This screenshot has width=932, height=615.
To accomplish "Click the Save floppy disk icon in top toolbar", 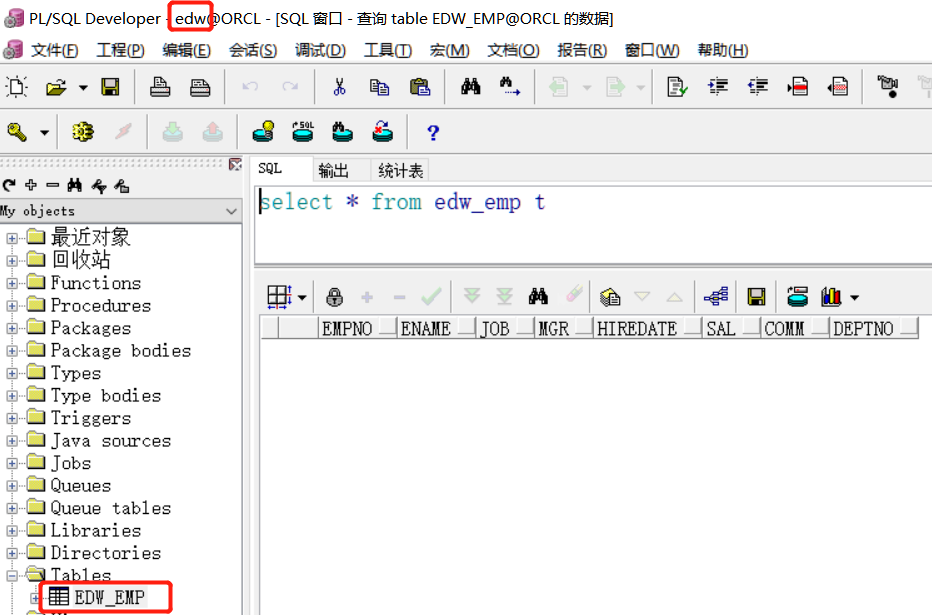I will 110,87.
